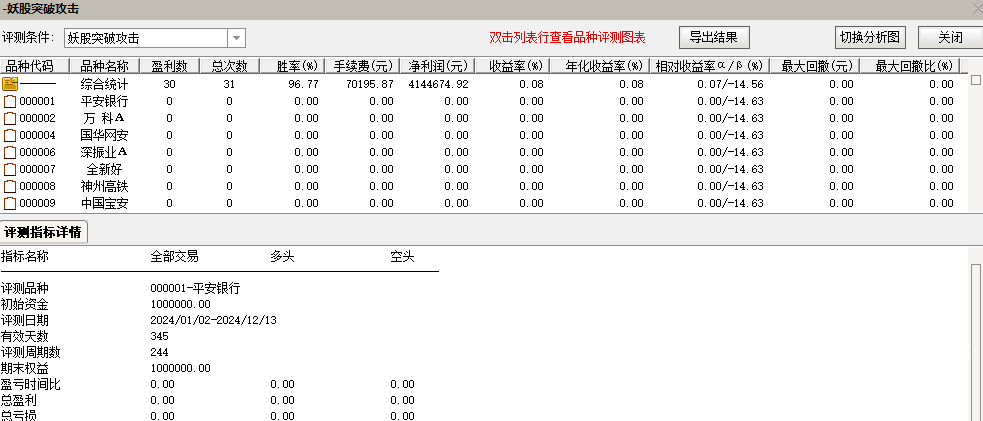
Task: Switch to the 评测指标详情 tab
Action: (44, 232)
